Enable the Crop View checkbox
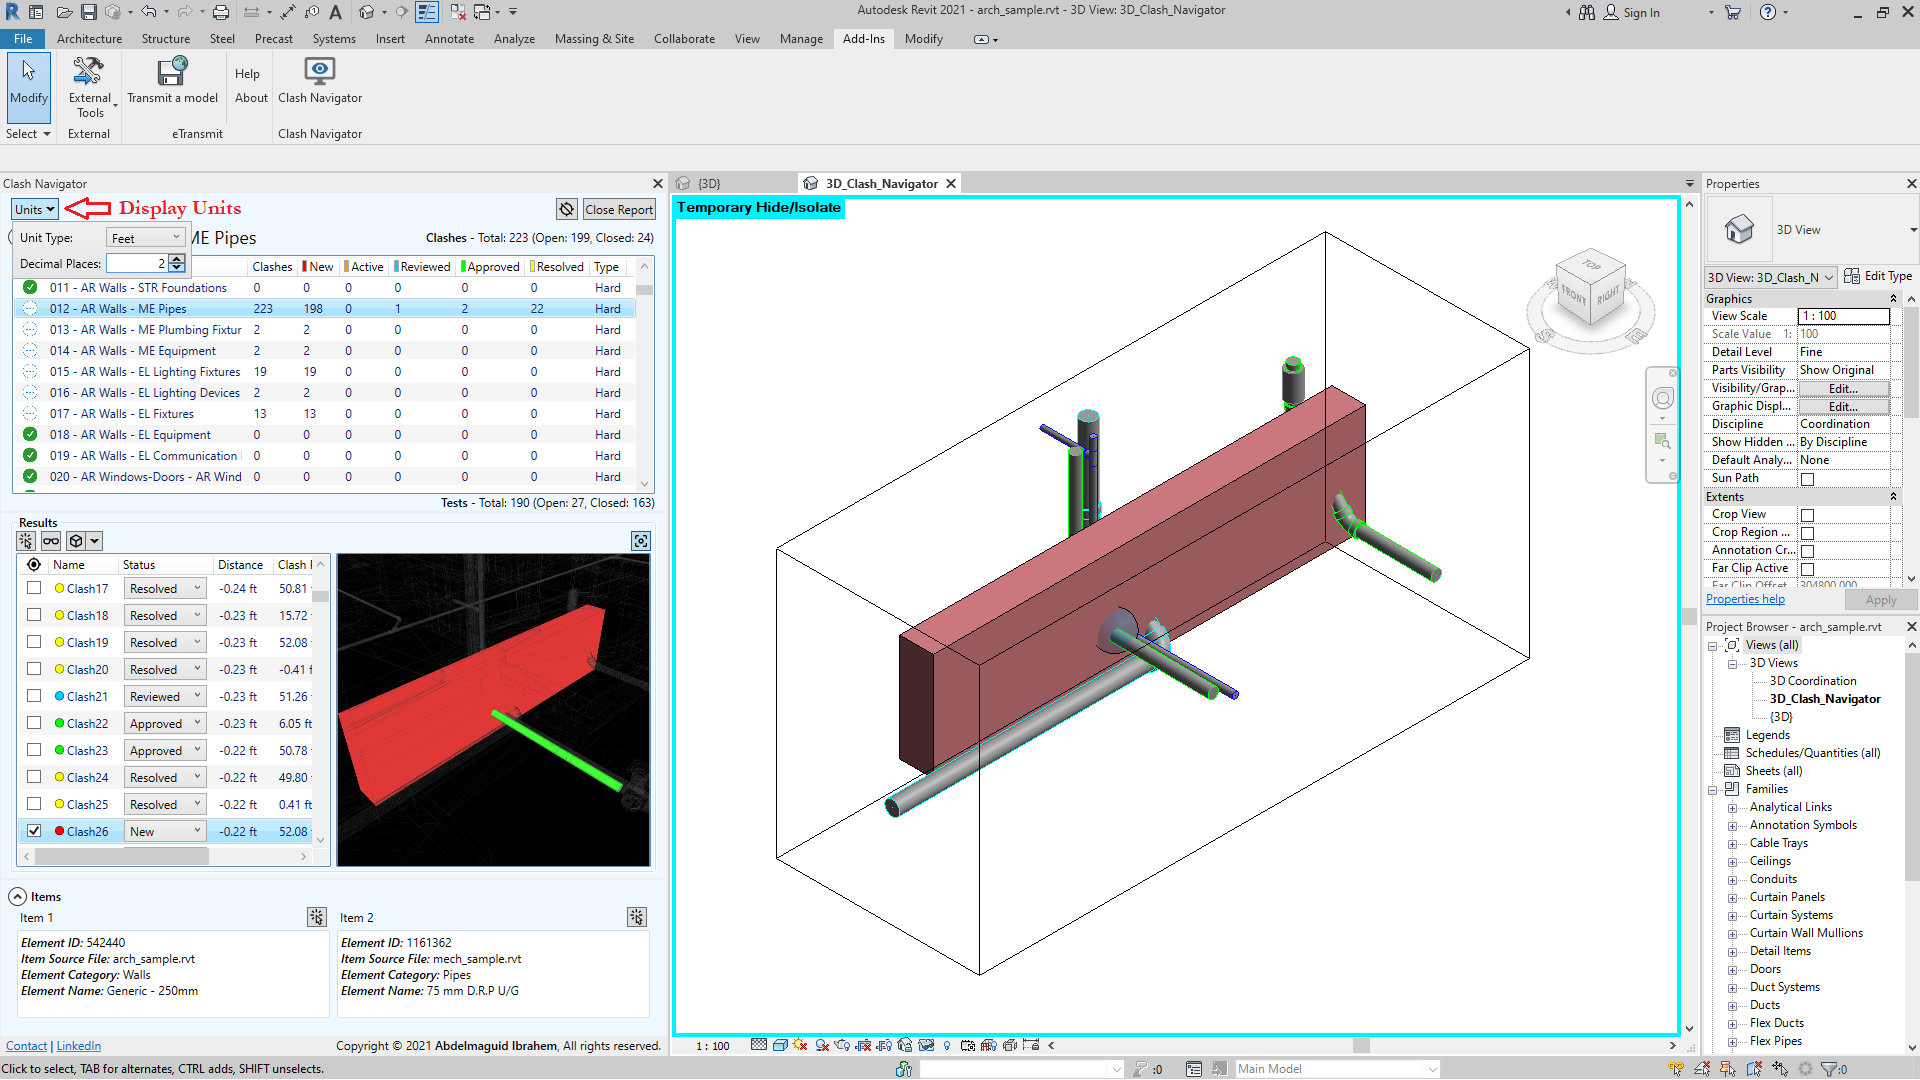The height and width of the screenshot is (1080, 1920). [x=1807, y=515]
